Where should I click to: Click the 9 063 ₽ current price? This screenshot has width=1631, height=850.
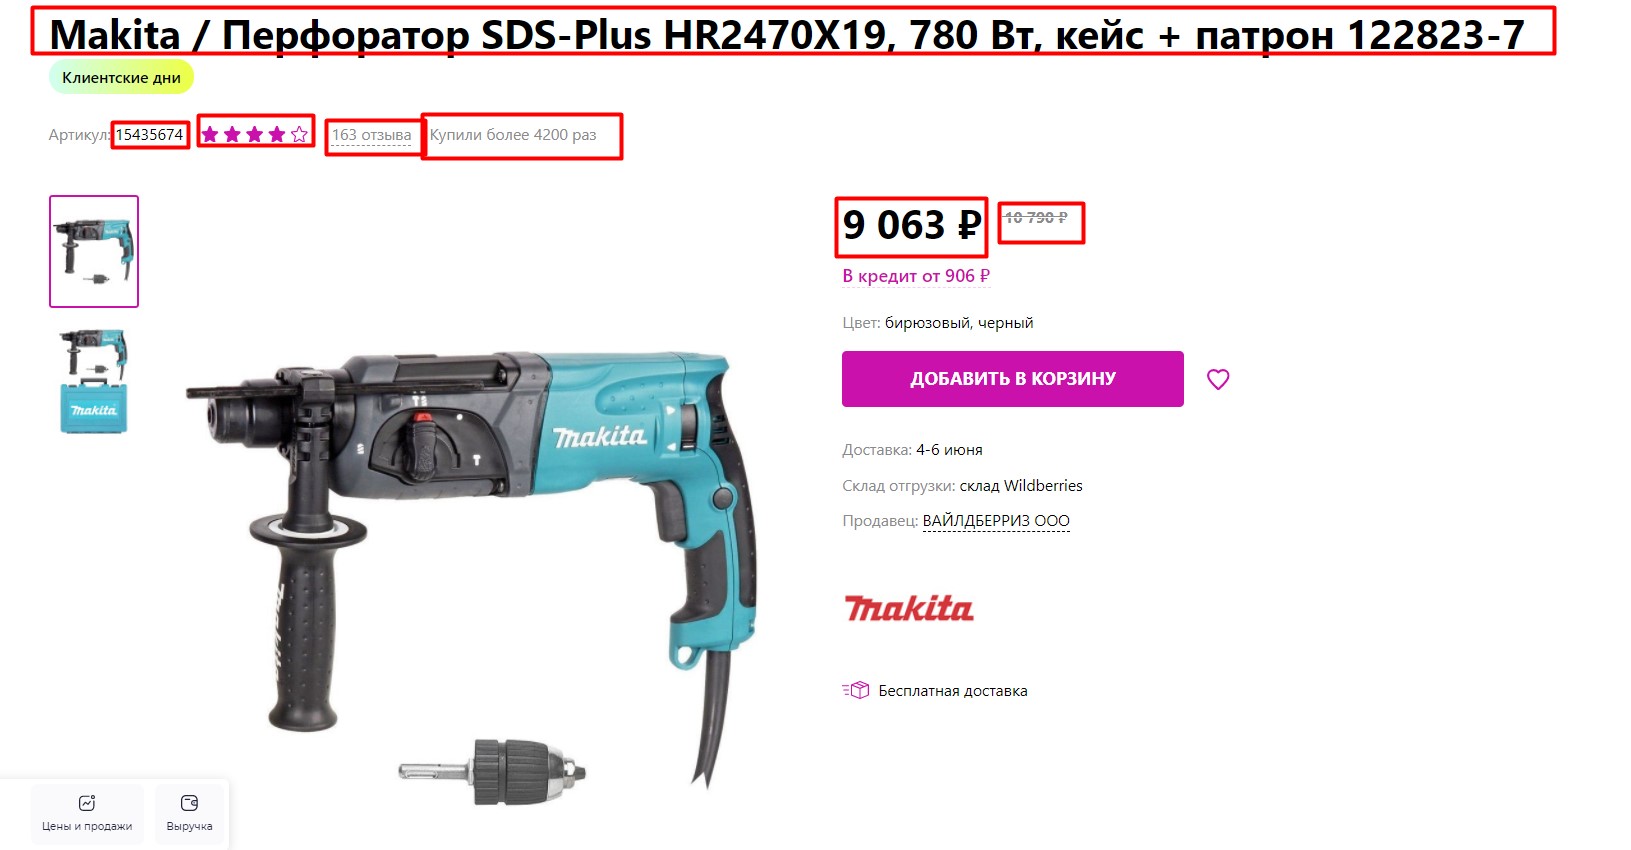point(911,225)
